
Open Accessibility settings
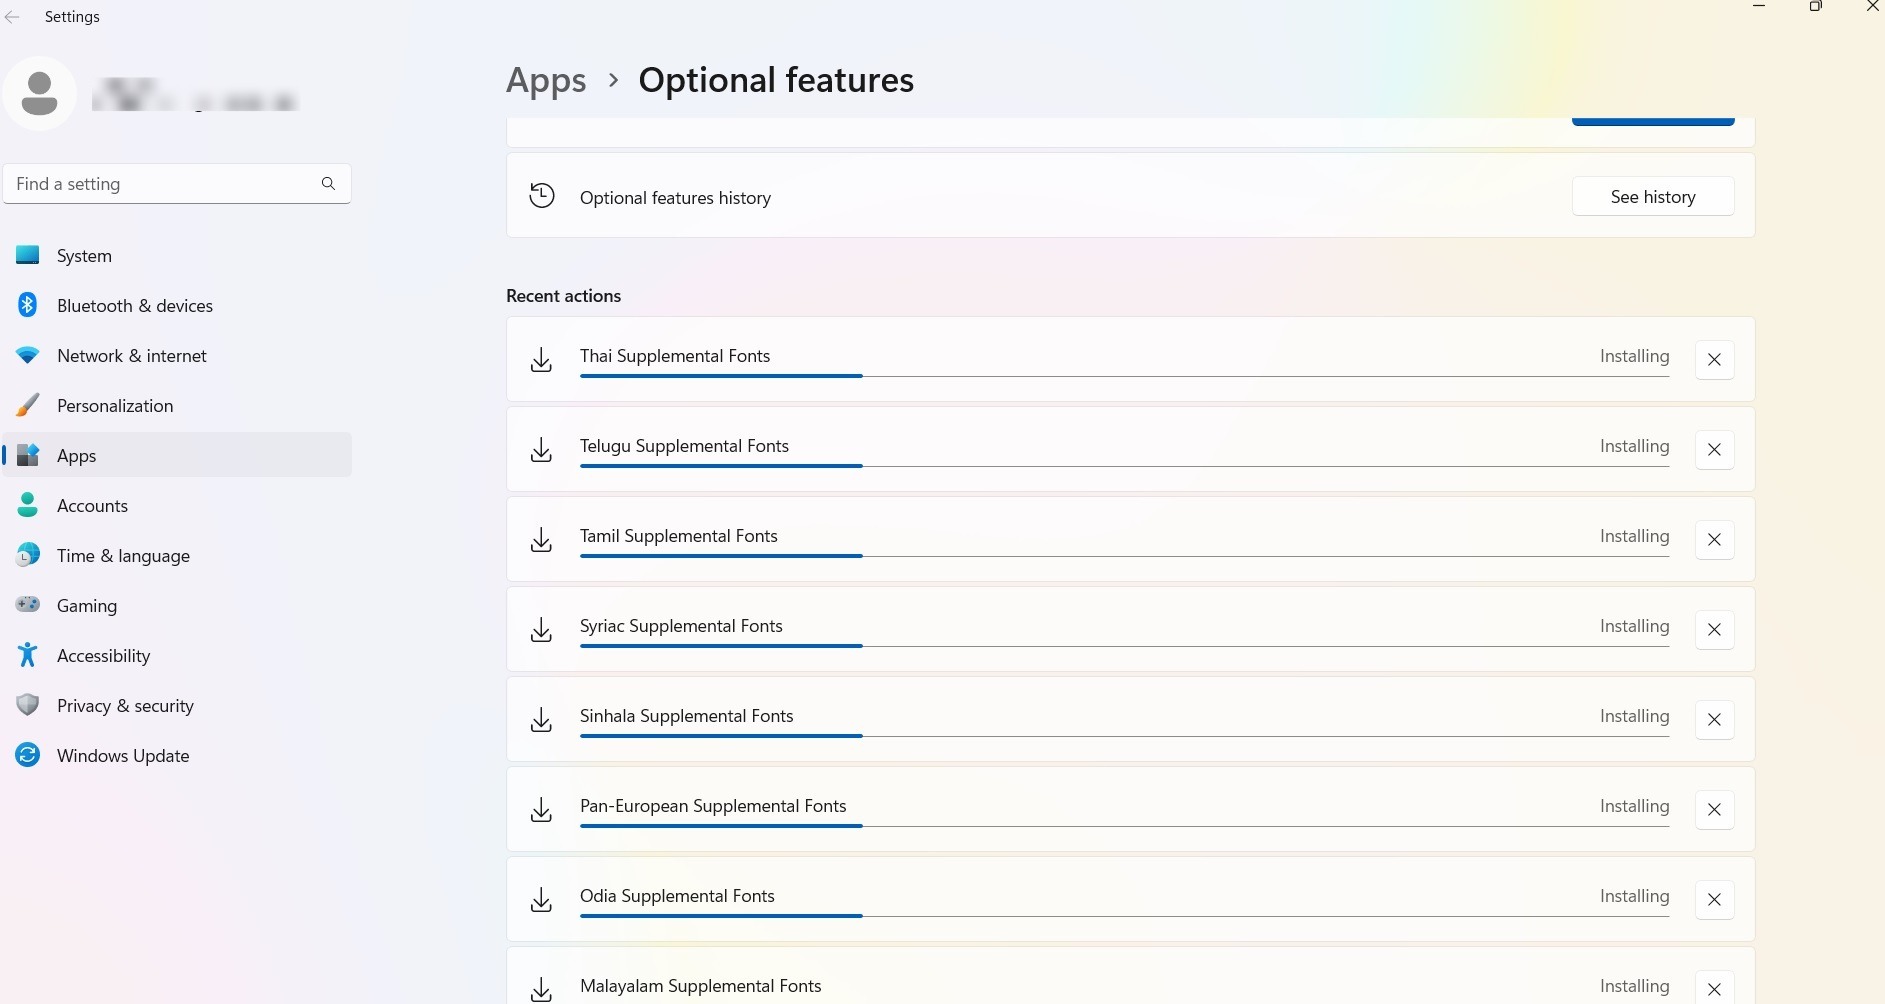(x=103, y=655)
